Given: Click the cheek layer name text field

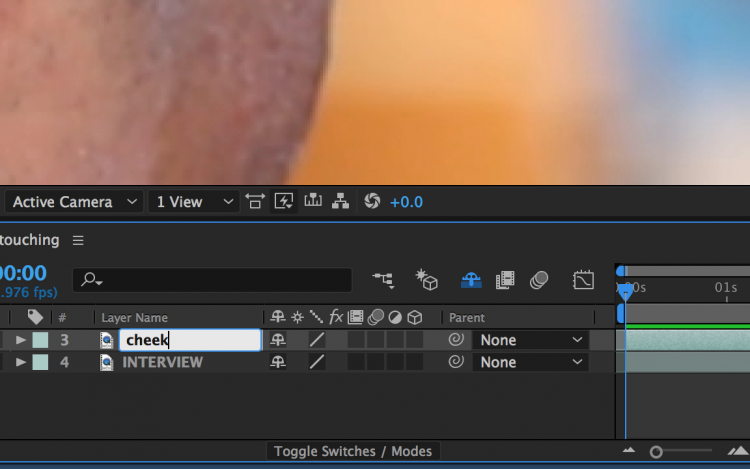Looking at the screenshot, I should pos(190,340).
